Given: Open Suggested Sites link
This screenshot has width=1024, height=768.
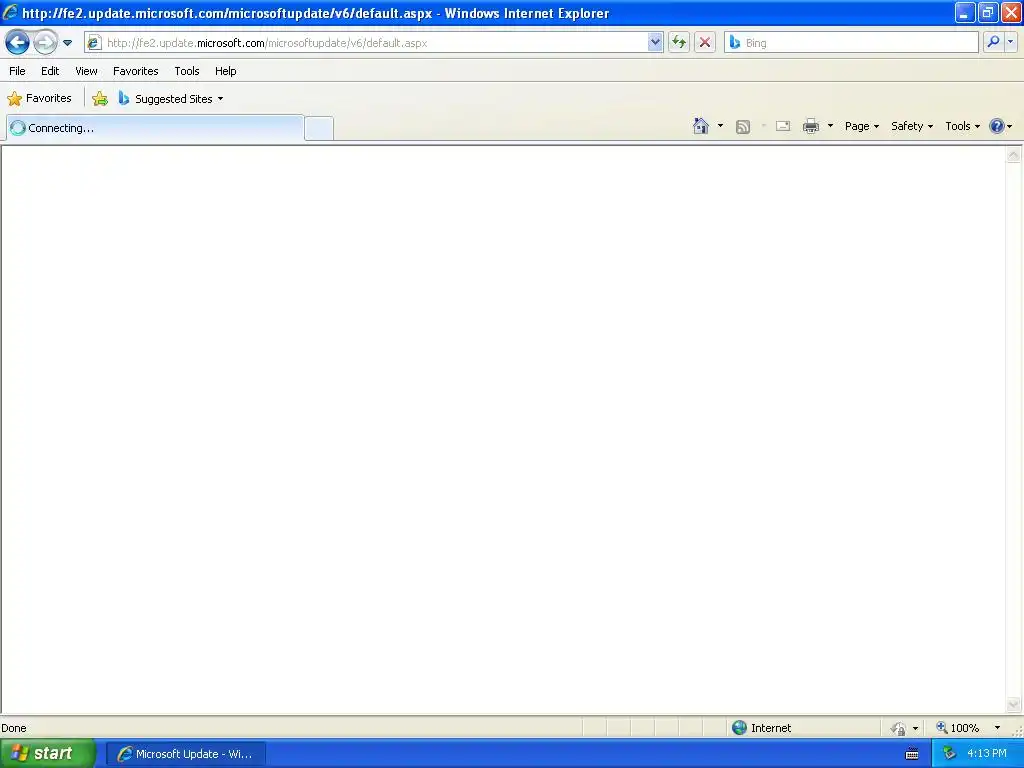Looking at the screenshot, I should pyautogui.click(x=170, y=99).
